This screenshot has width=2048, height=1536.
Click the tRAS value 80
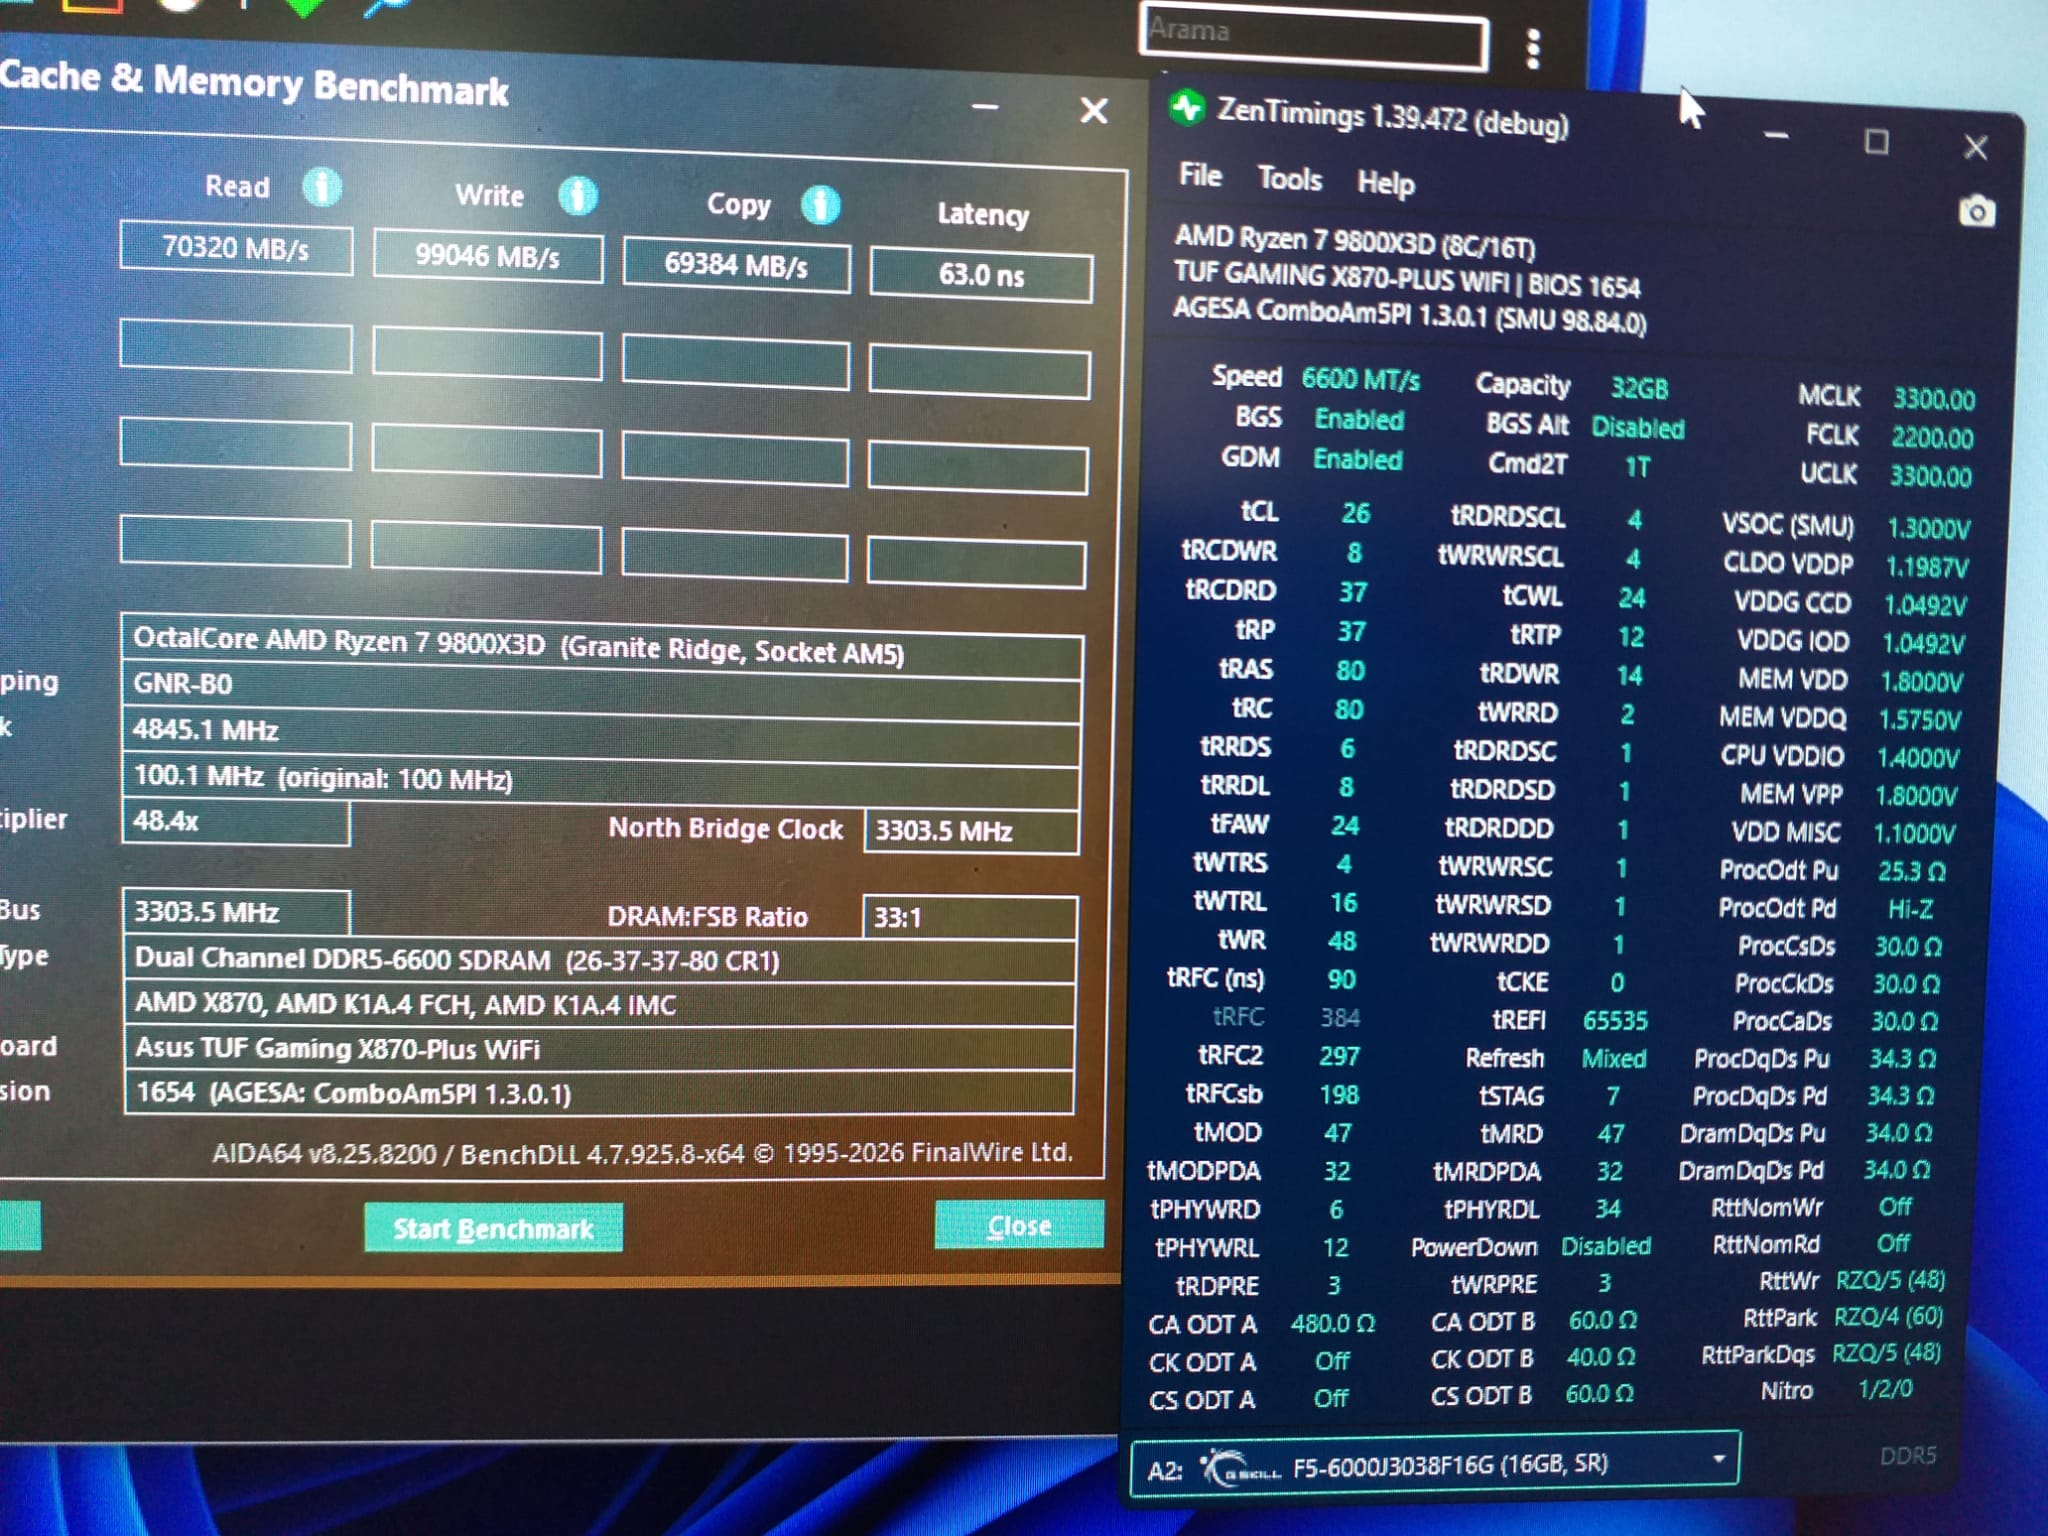(x=1351, y=671)
